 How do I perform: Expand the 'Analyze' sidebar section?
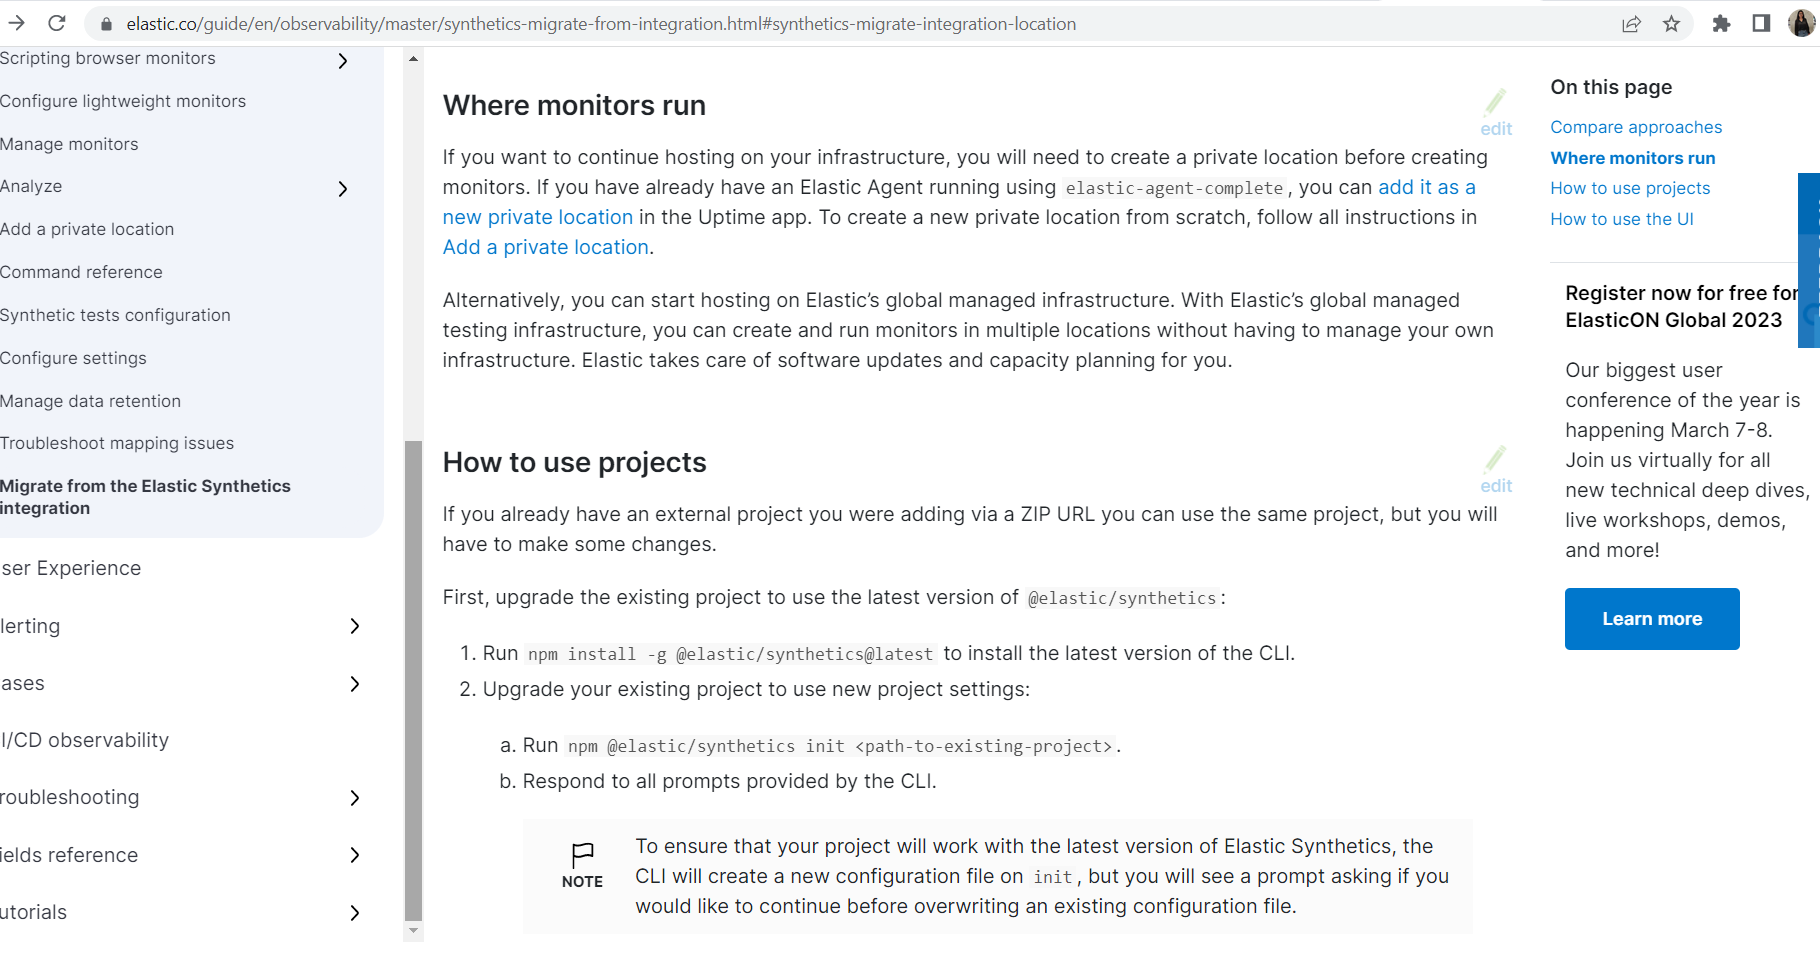click(x=342, y=188)
